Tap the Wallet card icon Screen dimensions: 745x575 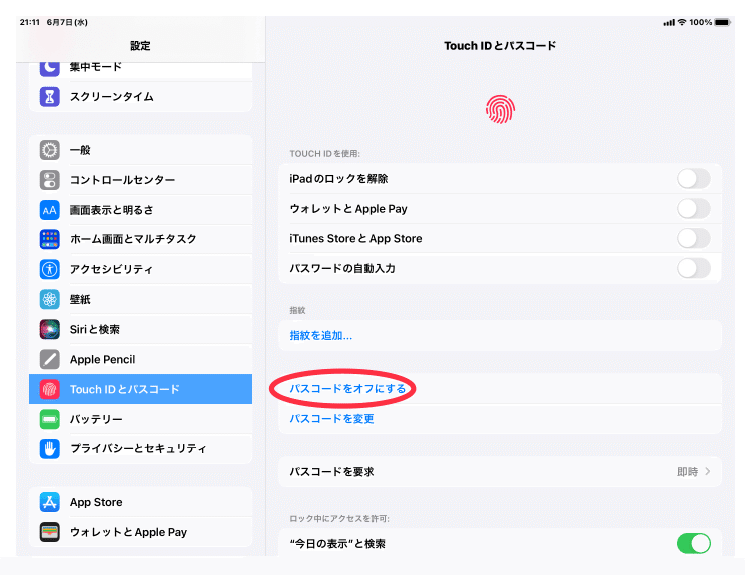(x=49, y=532)
